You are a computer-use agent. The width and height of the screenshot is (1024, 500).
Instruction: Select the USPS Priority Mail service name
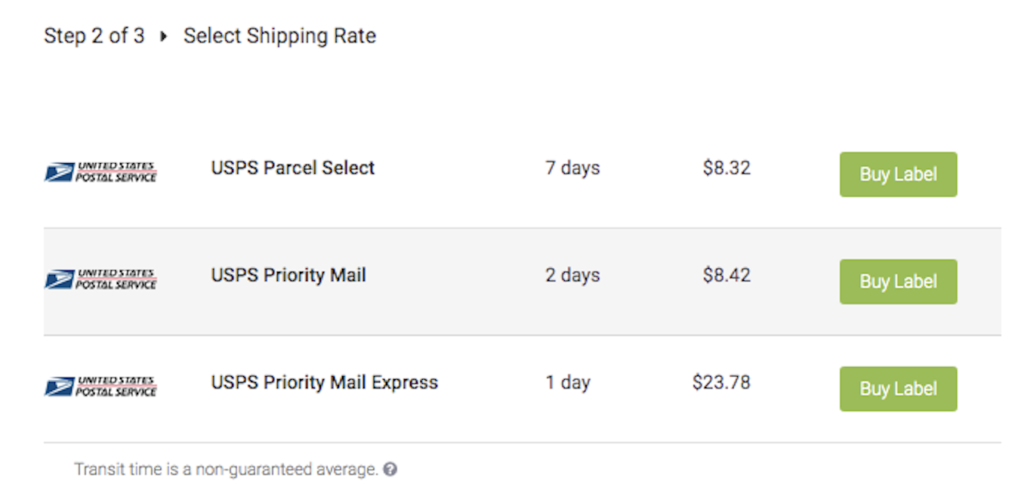[288, 275]
